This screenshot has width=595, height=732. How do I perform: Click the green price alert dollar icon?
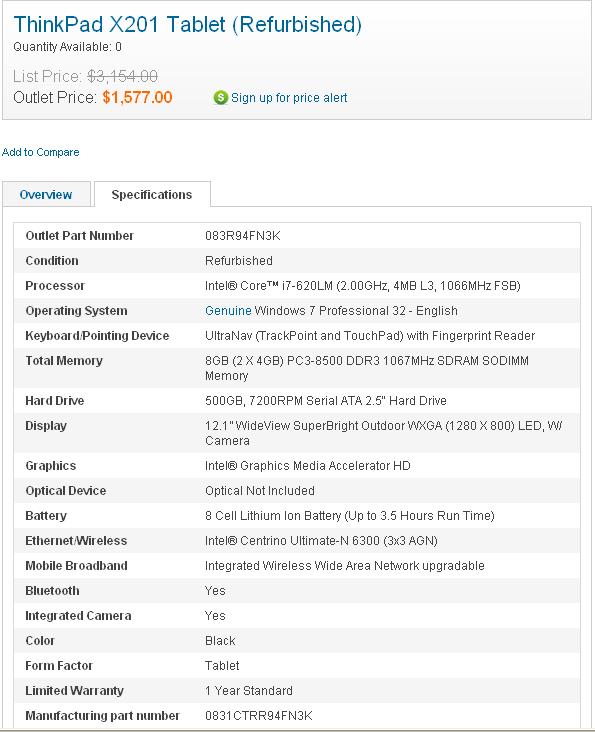pos(220,98)
